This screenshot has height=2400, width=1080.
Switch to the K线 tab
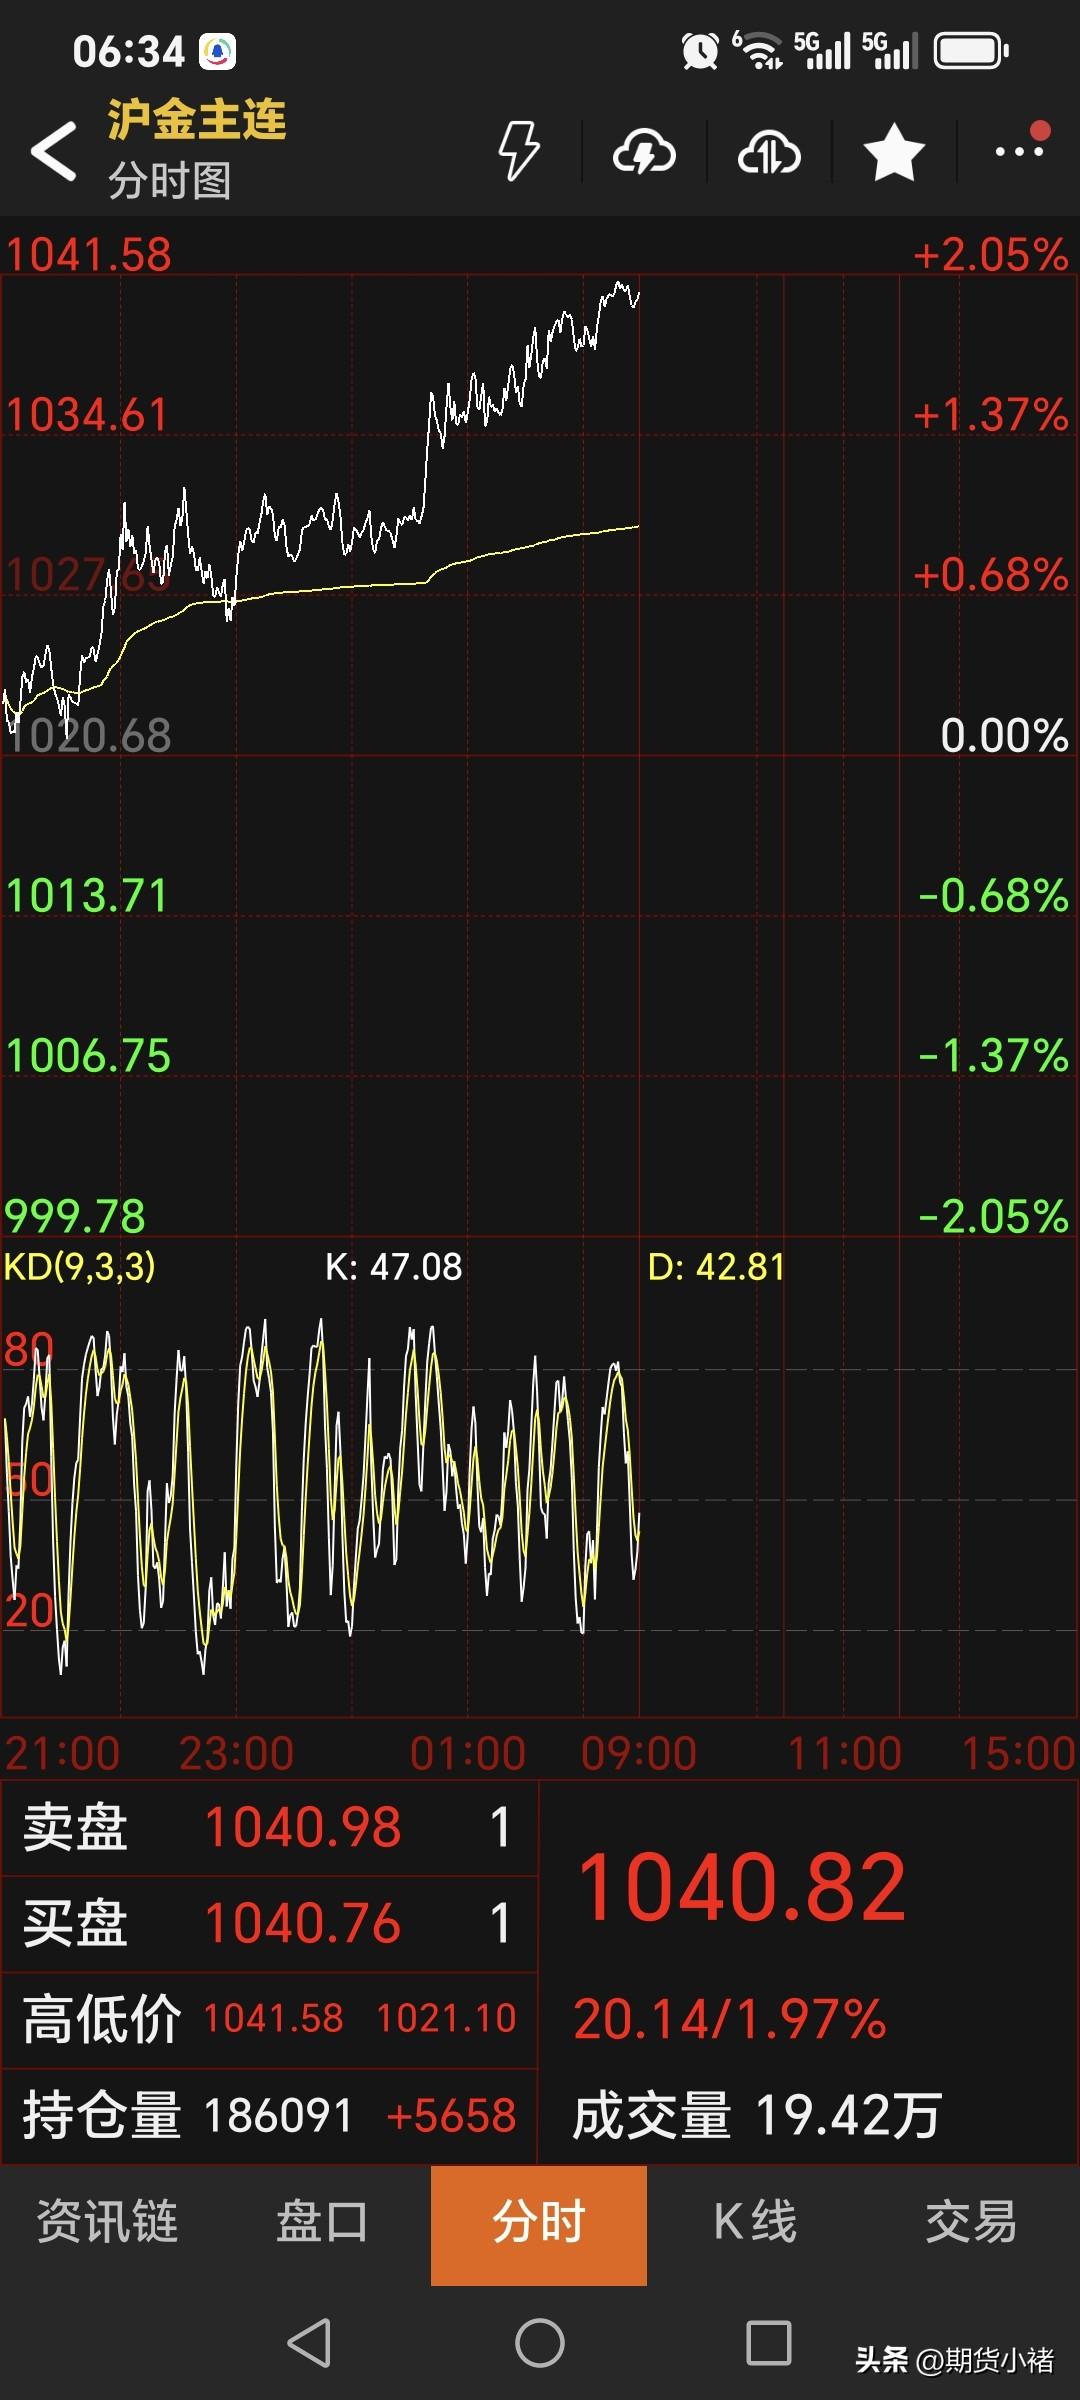click(x=755, y=2223)
